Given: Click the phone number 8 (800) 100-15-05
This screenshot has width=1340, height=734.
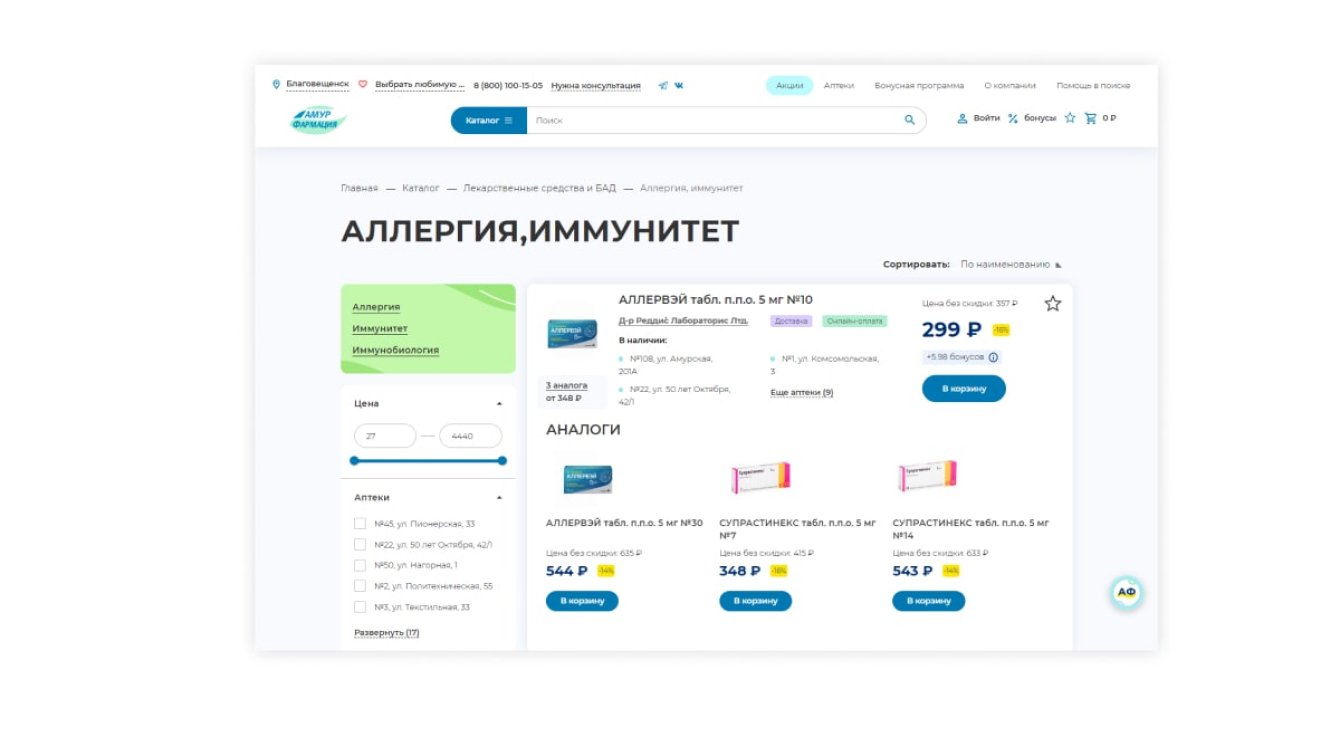Looking at the screenshot, I should point(508,86).
